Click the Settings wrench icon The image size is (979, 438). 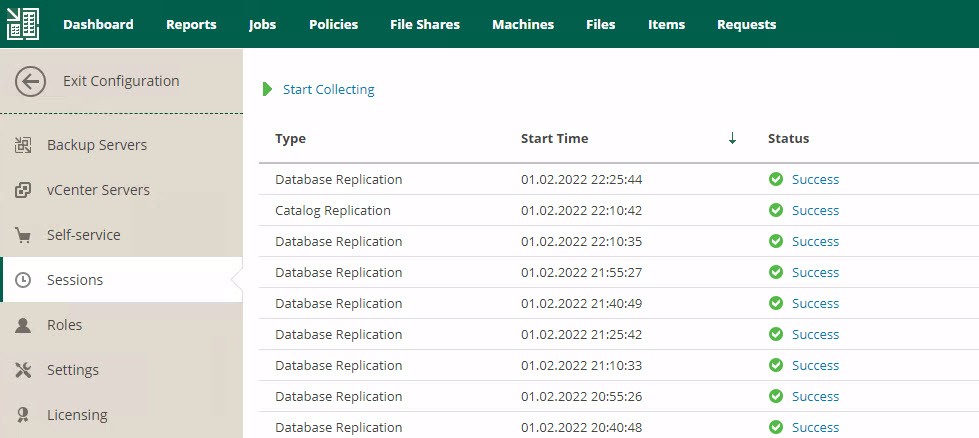click(23, 370)
